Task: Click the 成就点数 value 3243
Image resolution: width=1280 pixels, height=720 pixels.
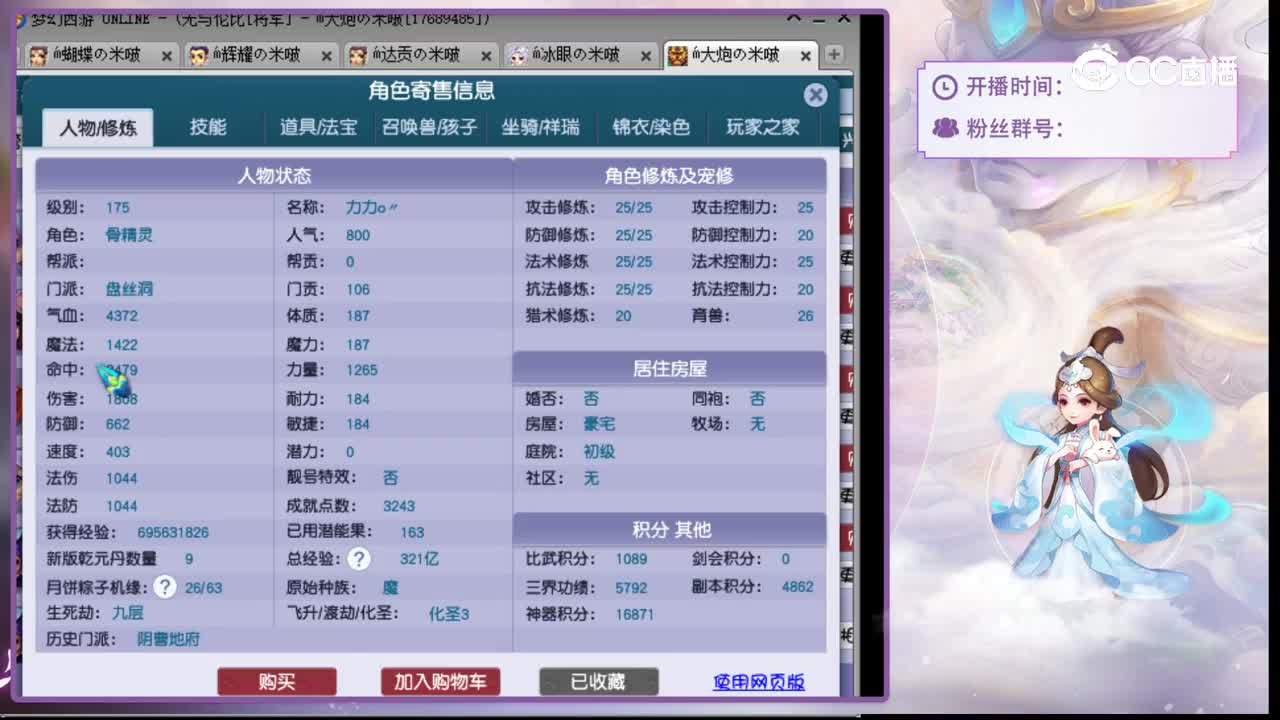Action: click(x=398, y=506)
